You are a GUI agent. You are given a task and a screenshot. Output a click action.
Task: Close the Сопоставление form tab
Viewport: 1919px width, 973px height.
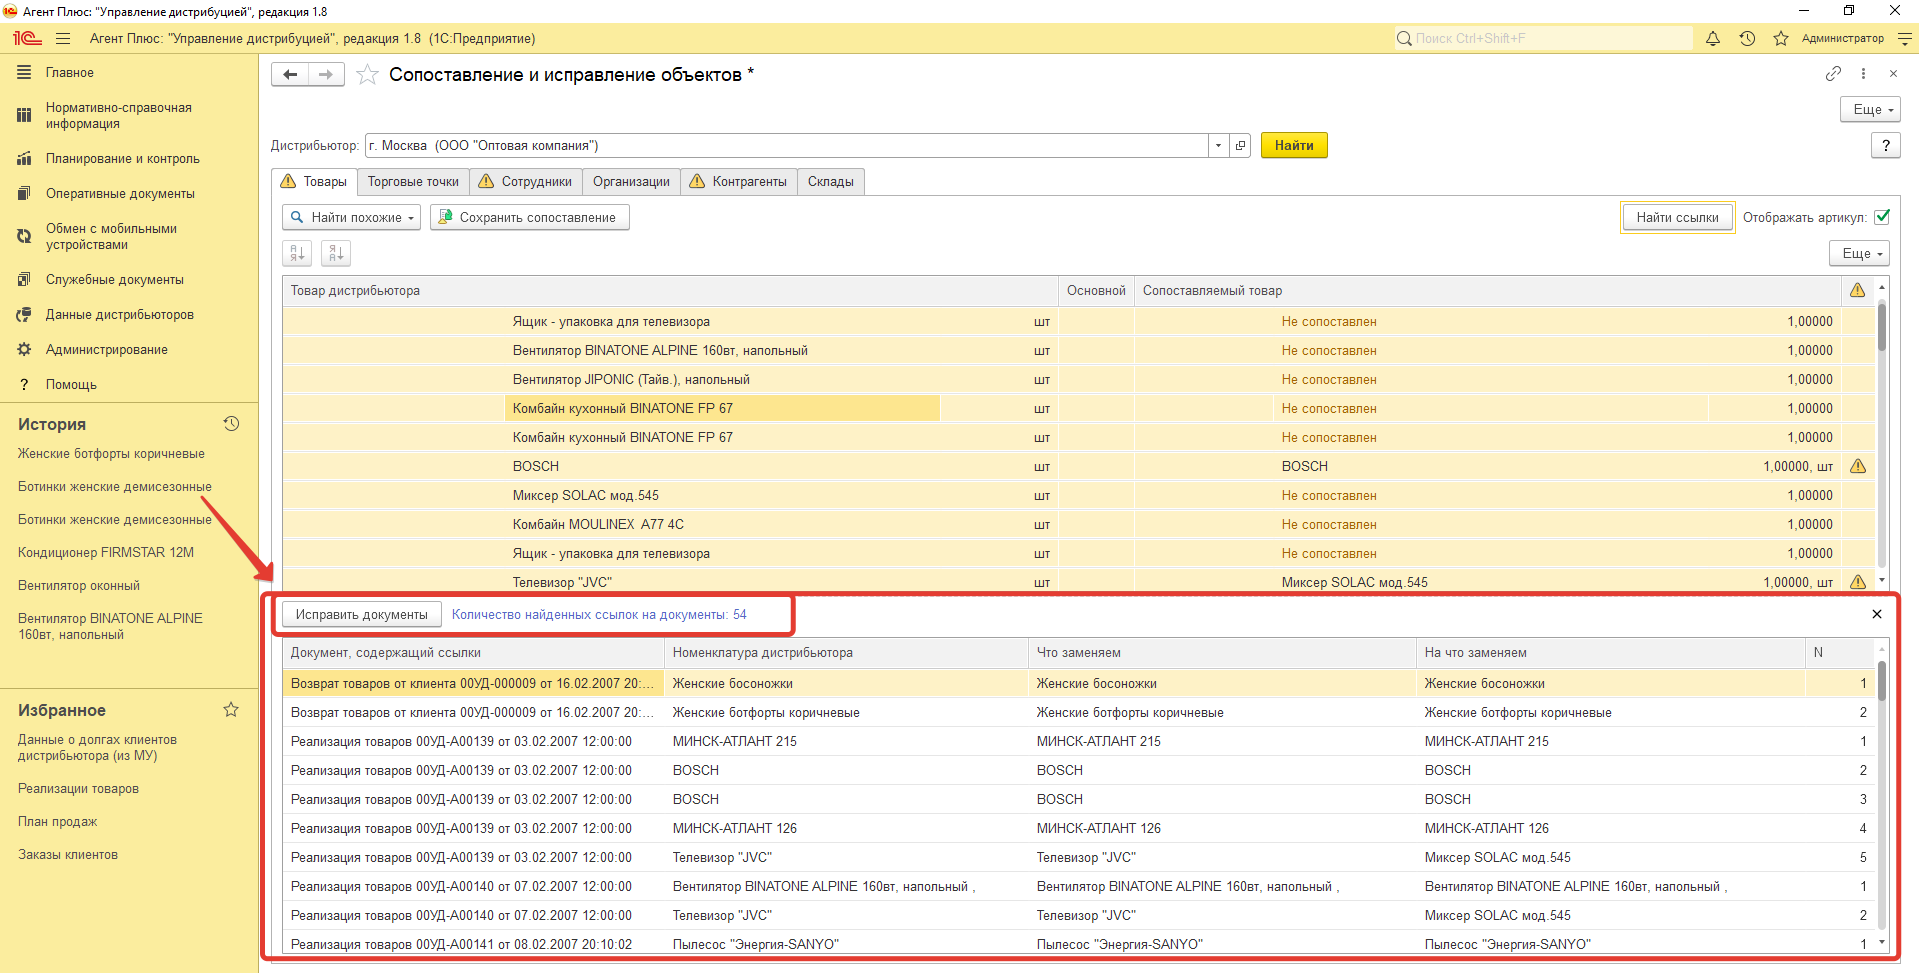1893,73
